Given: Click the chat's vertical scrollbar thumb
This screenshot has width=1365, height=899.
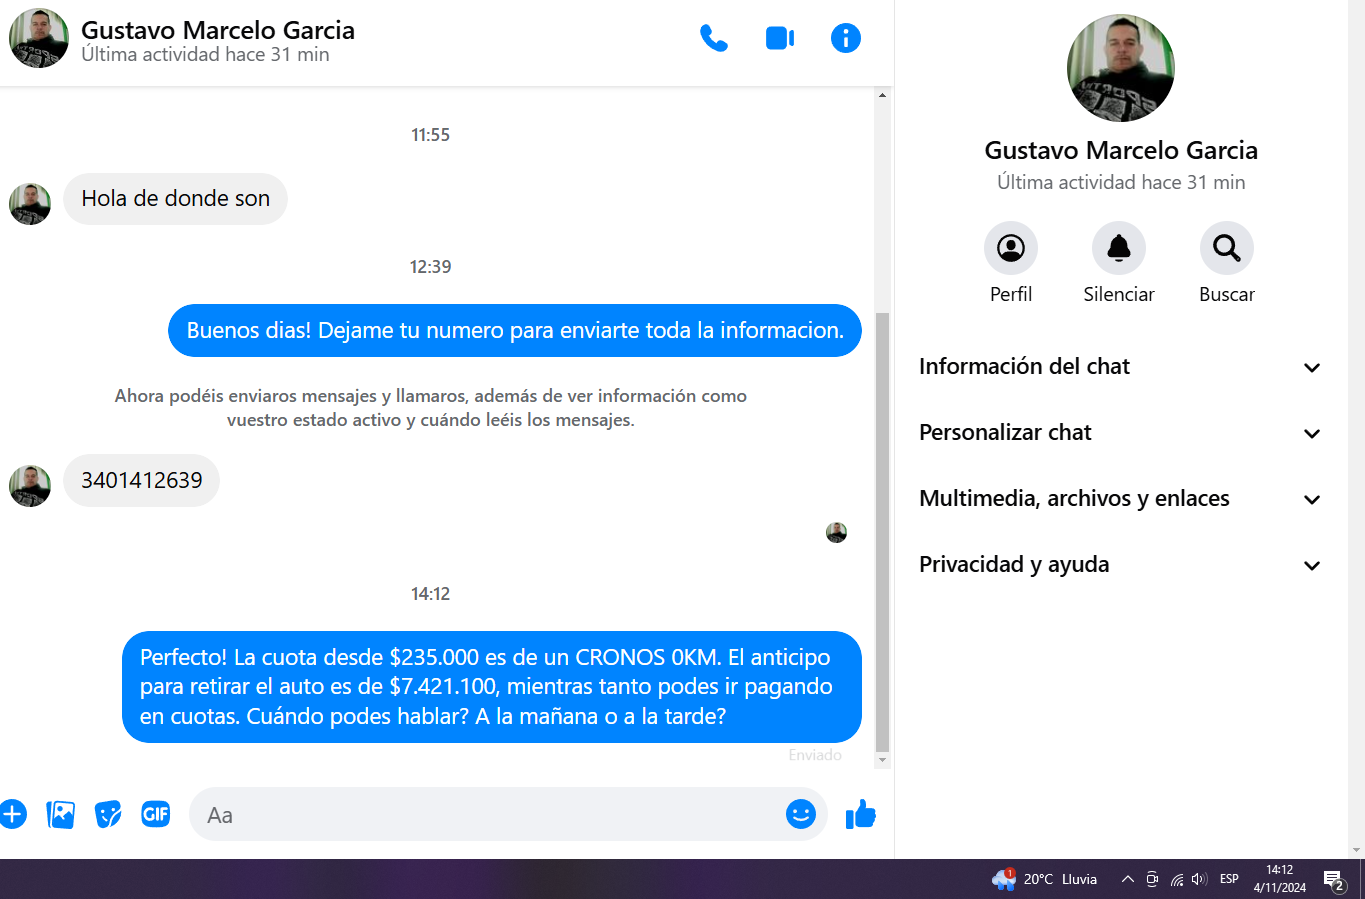Looking at the screenshot, I should [x=882, y=532].
